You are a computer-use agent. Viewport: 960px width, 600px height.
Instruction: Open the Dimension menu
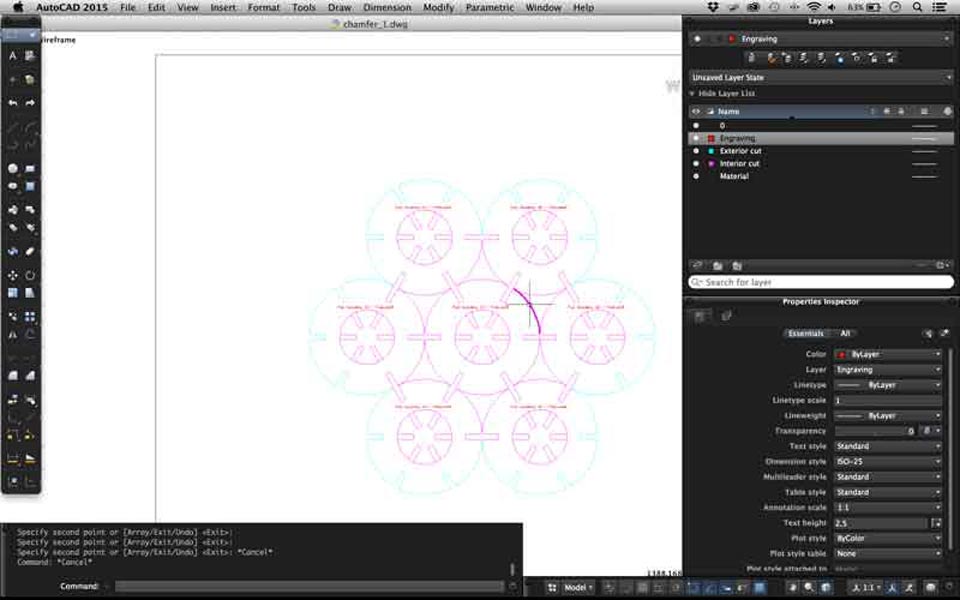click(387, 7)
